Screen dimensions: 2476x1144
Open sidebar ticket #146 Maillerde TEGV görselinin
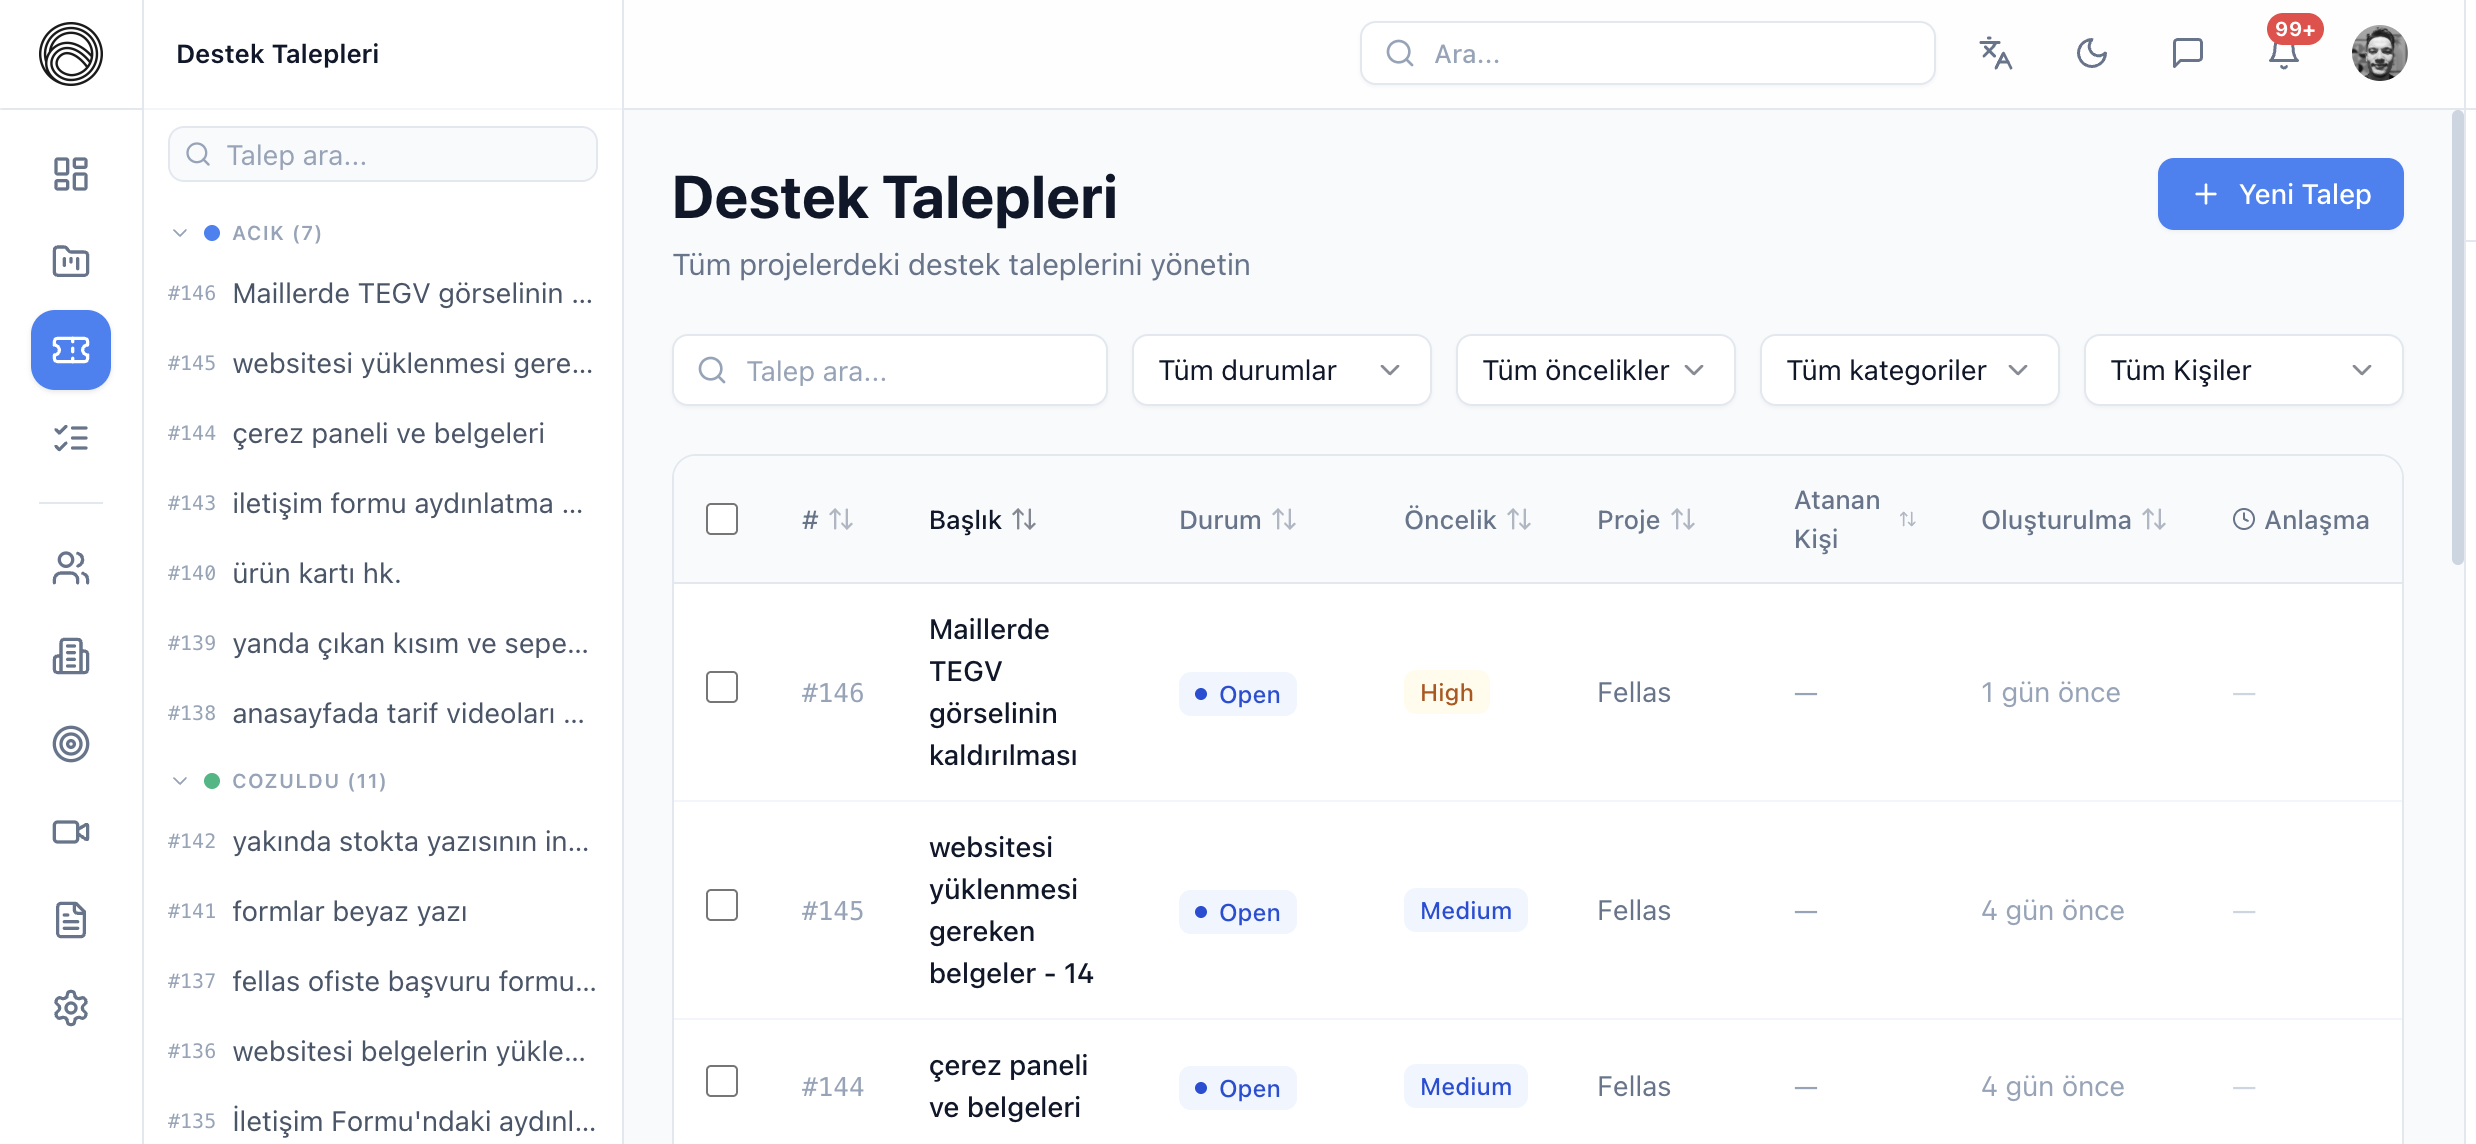pos(382,293)
